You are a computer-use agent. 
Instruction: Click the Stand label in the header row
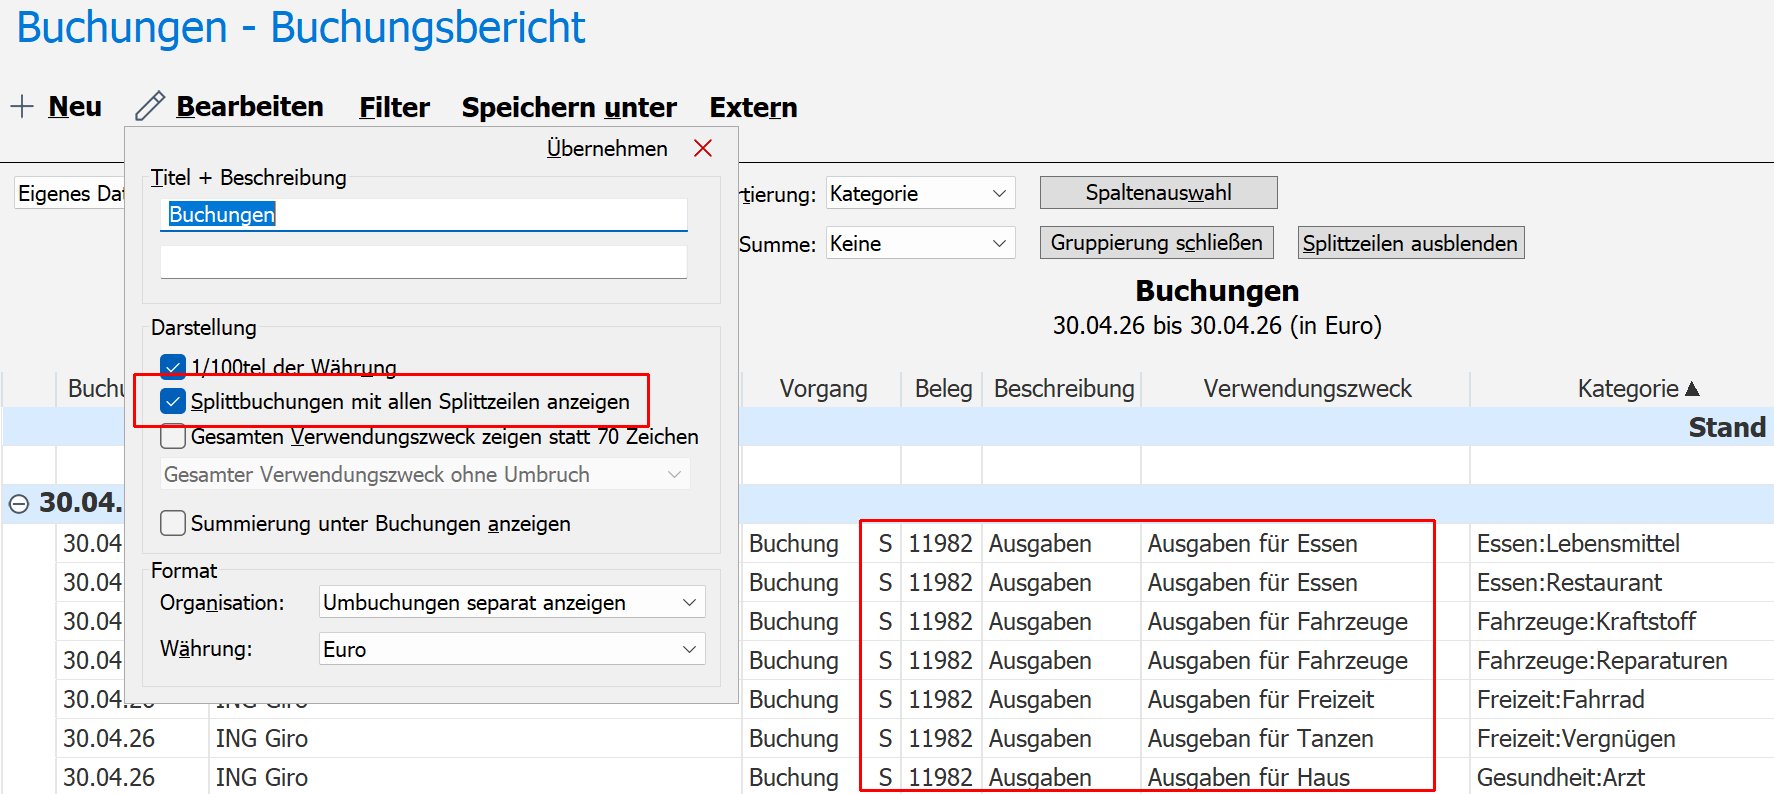1727,427
